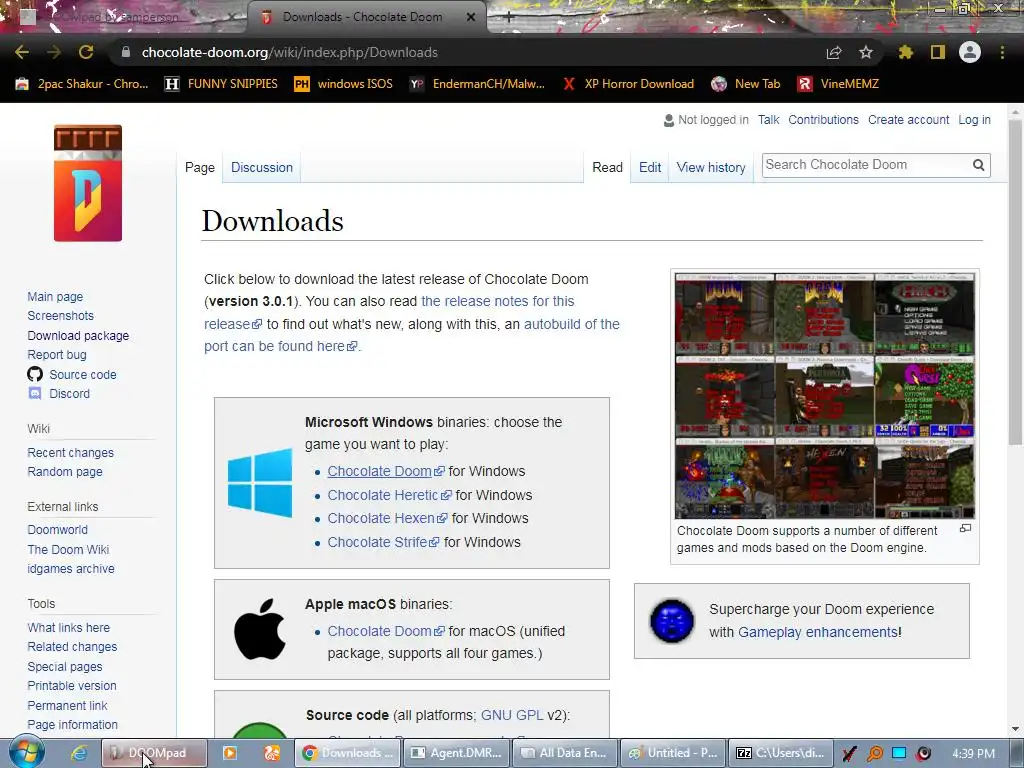
Task: Click the browser forward arrow
Action: pos(54,52)
